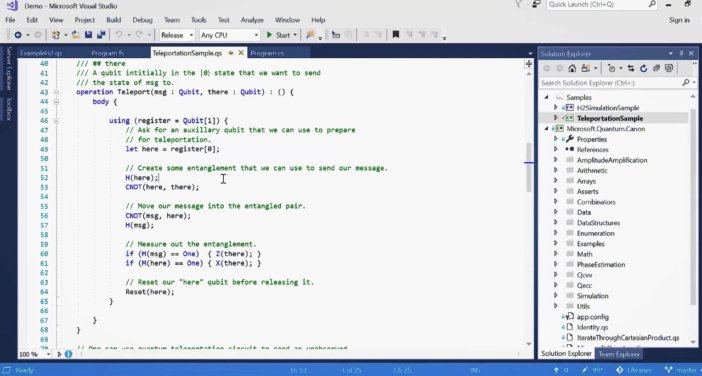Click the Save file icon

pos(89,35)
